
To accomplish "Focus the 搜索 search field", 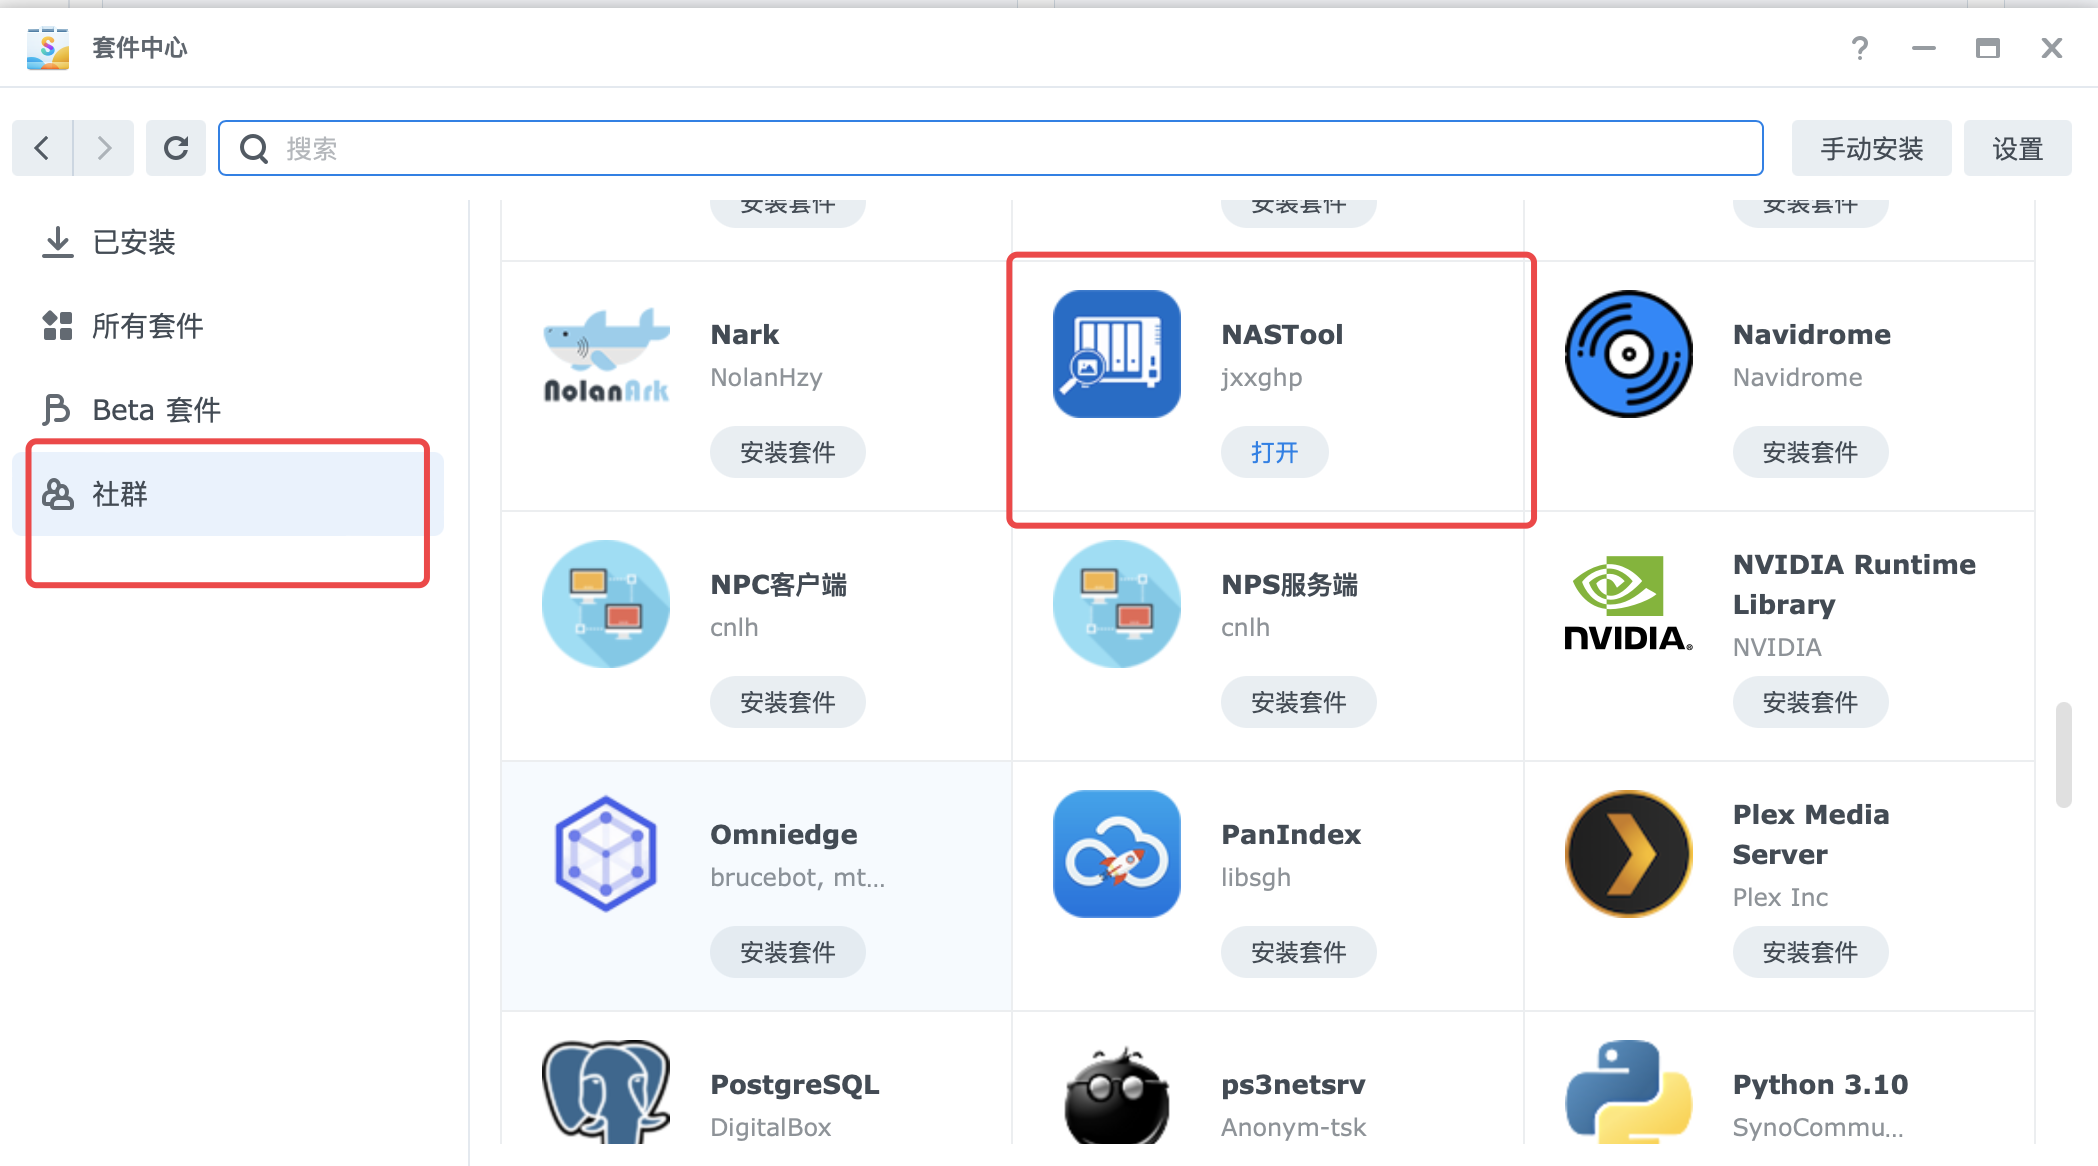I will point(990,148).
